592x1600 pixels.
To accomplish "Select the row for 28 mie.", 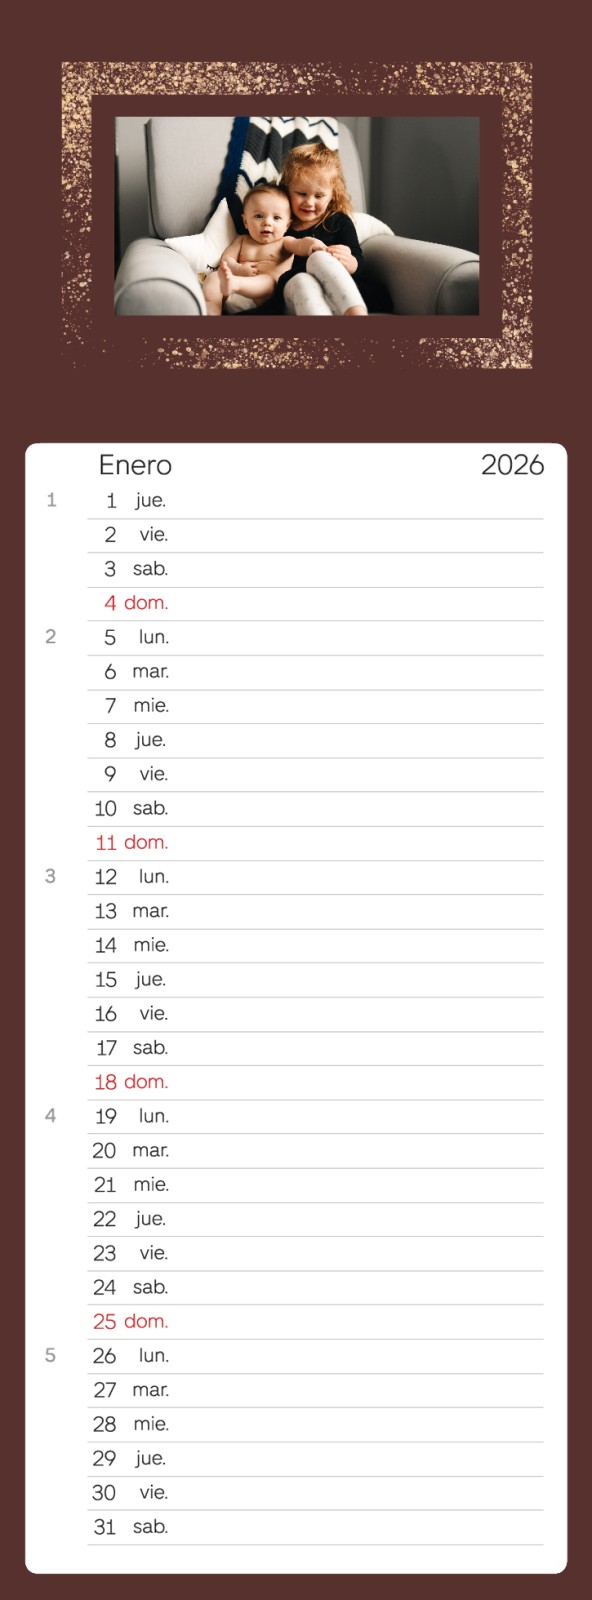I will 316,1424.
